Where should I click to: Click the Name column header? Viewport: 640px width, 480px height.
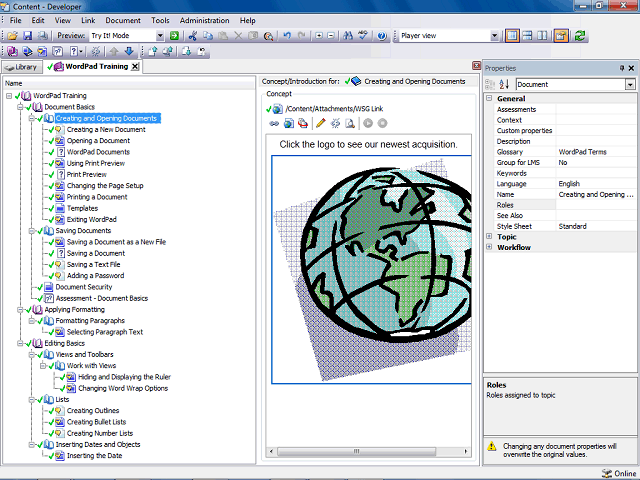tap(129, 83)
